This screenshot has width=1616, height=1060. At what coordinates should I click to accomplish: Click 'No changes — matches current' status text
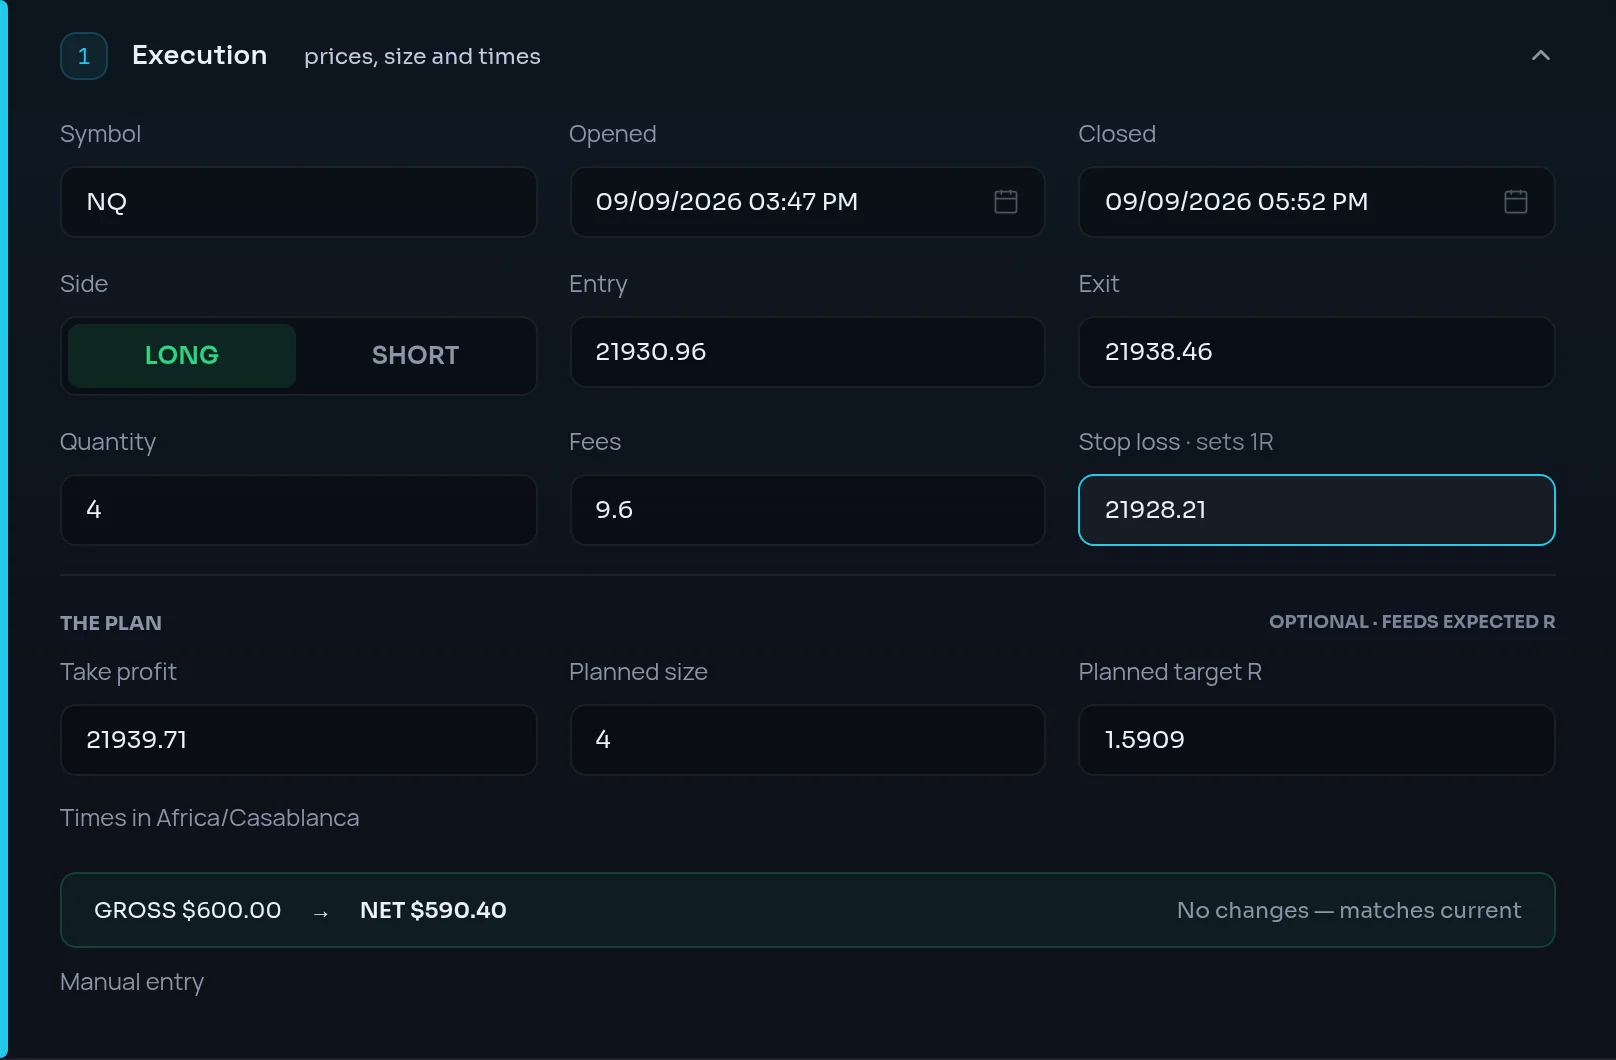[x=1349, y=910]
